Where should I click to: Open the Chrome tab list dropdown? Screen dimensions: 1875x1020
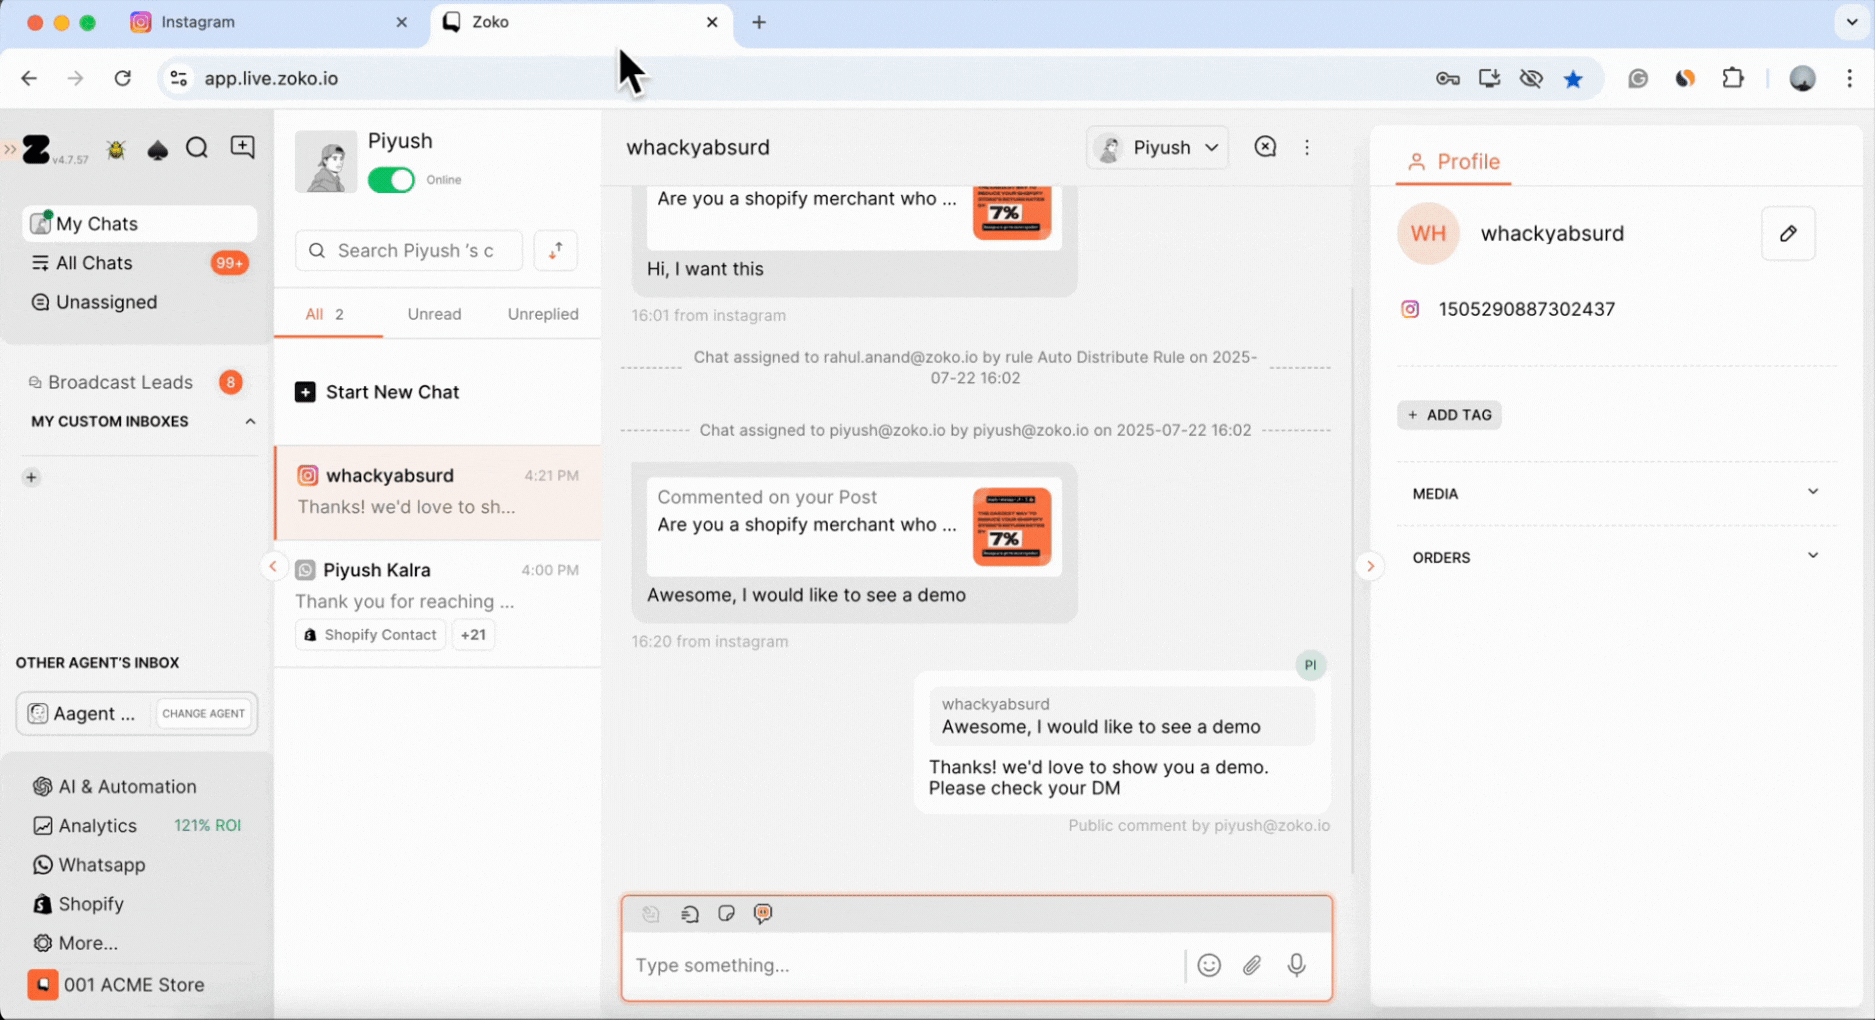click(x=1852, y=22)
